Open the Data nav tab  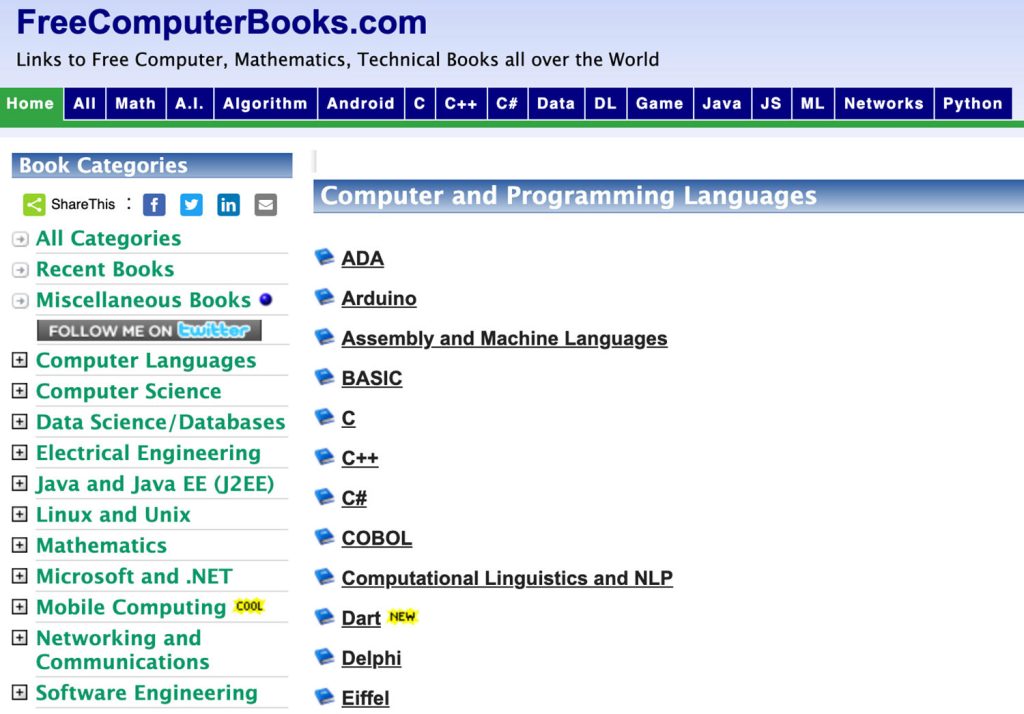click(x=556, y=104)
